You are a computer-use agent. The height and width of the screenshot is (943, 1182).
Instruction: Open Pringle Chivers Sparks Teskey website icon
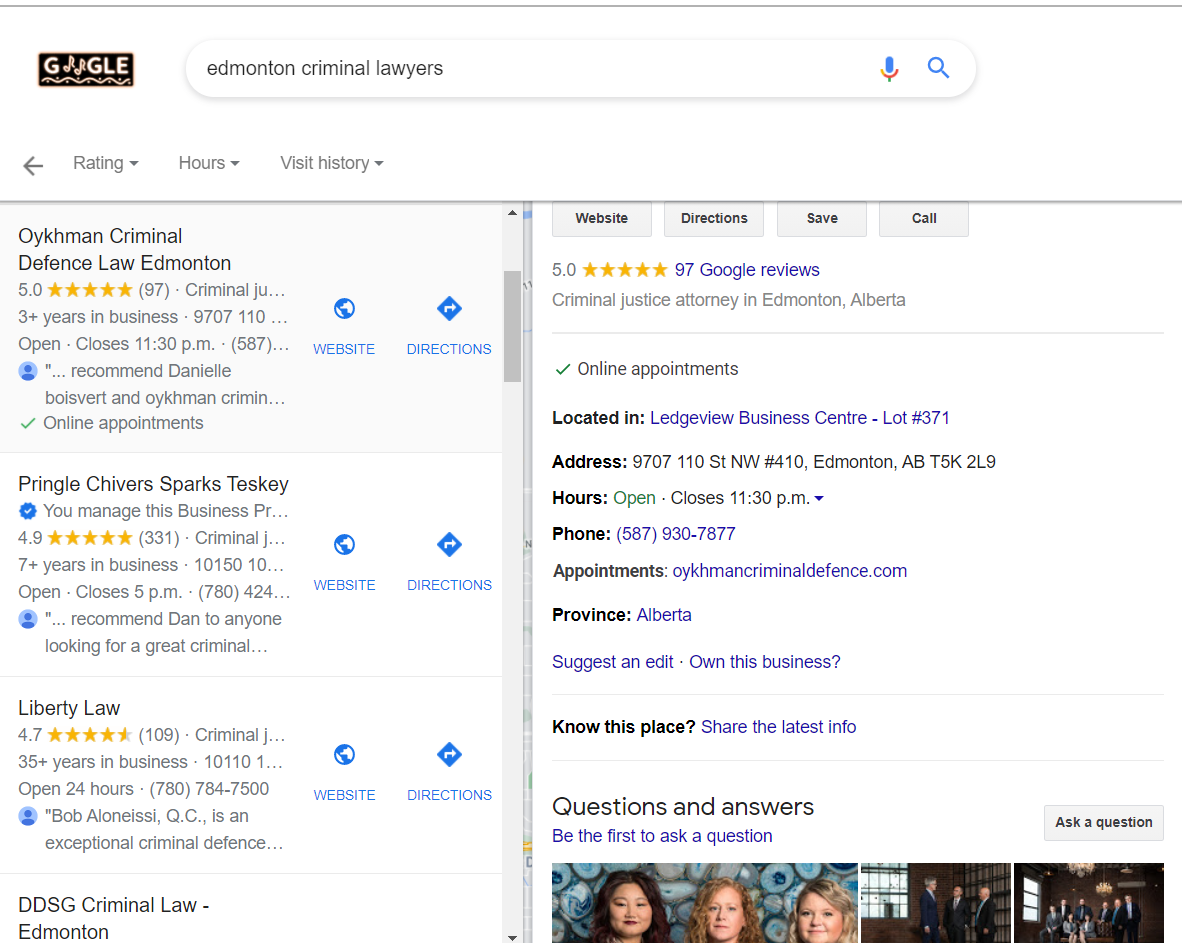point(344,545)
